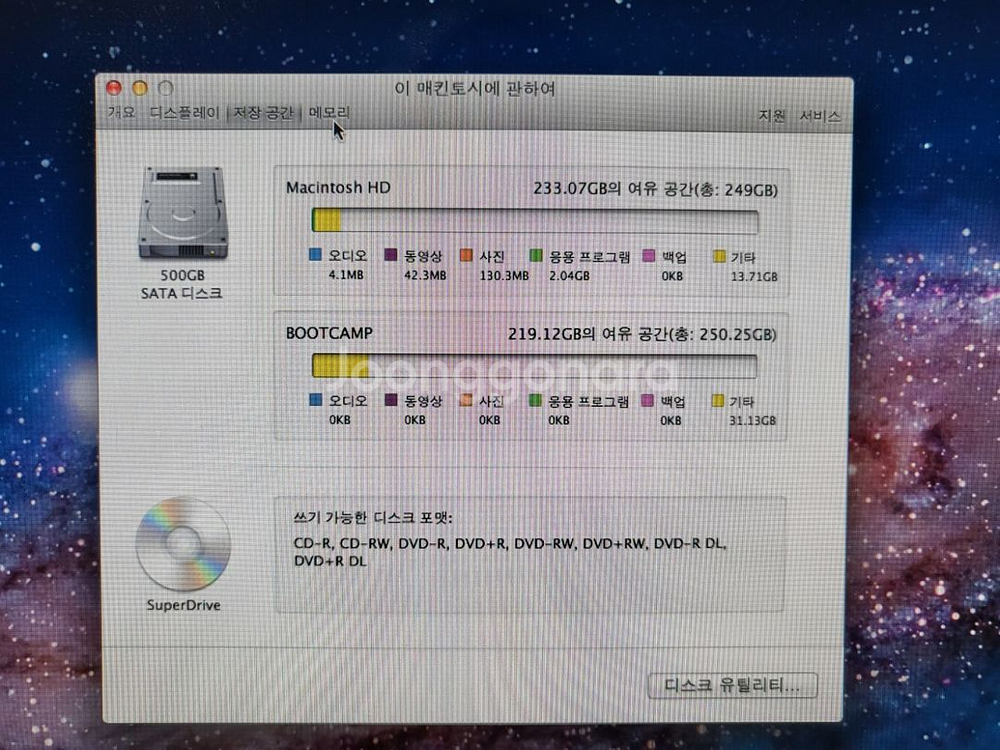Click the 서비스 link at top right

[x=820, y=115]
